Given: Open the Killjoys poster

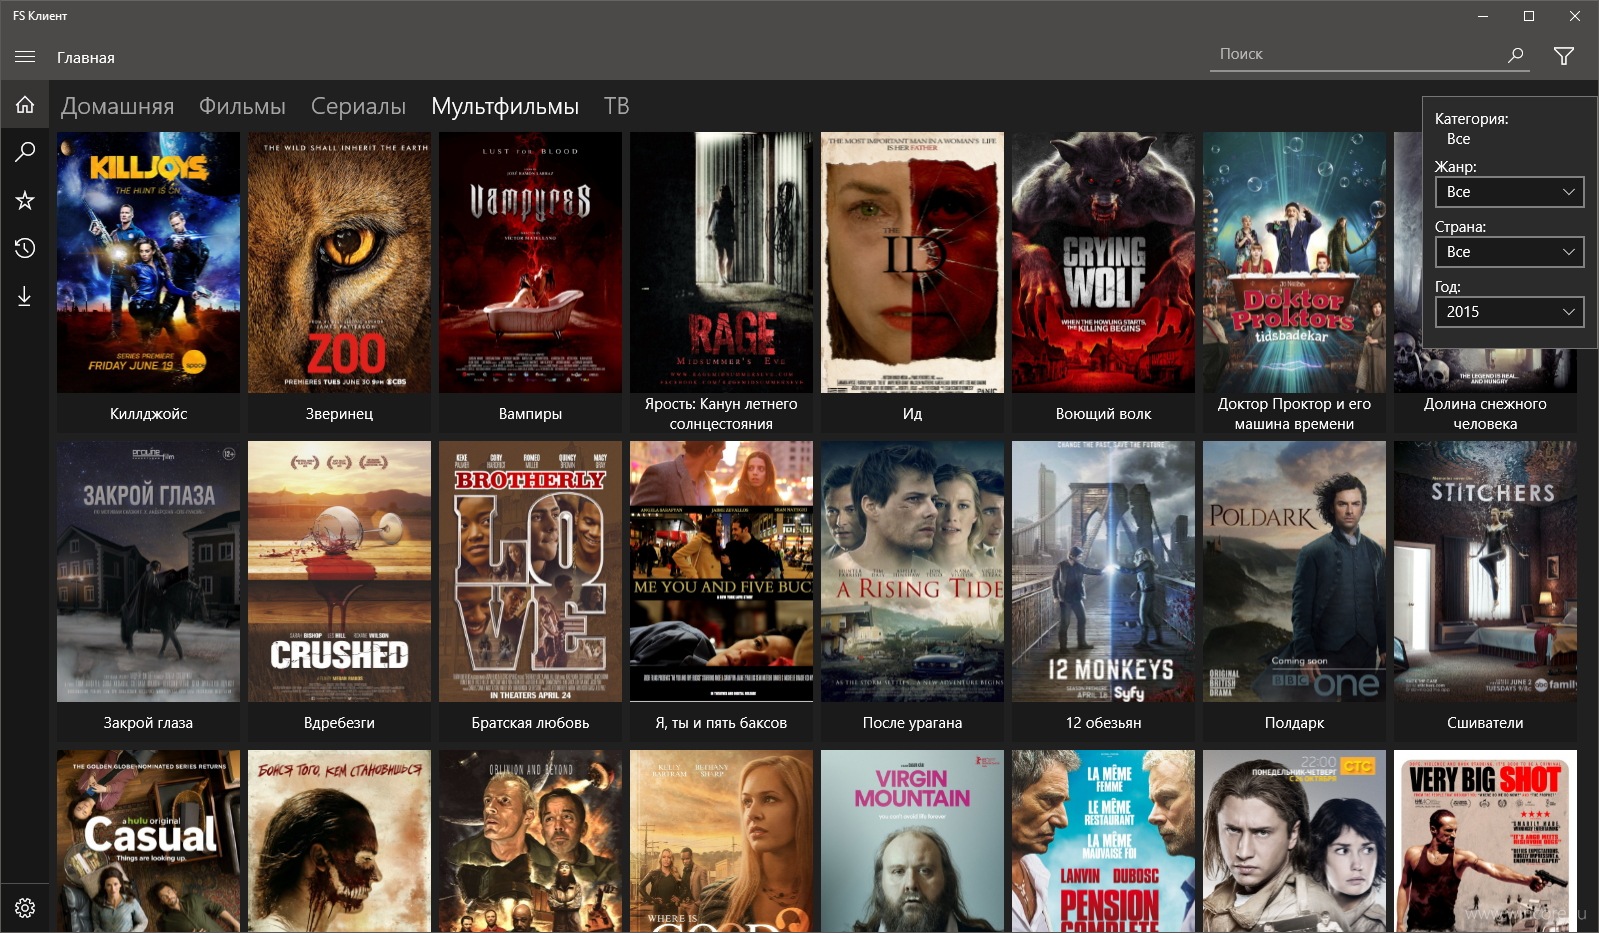Looking at the screenshot, I should point(148,262).
